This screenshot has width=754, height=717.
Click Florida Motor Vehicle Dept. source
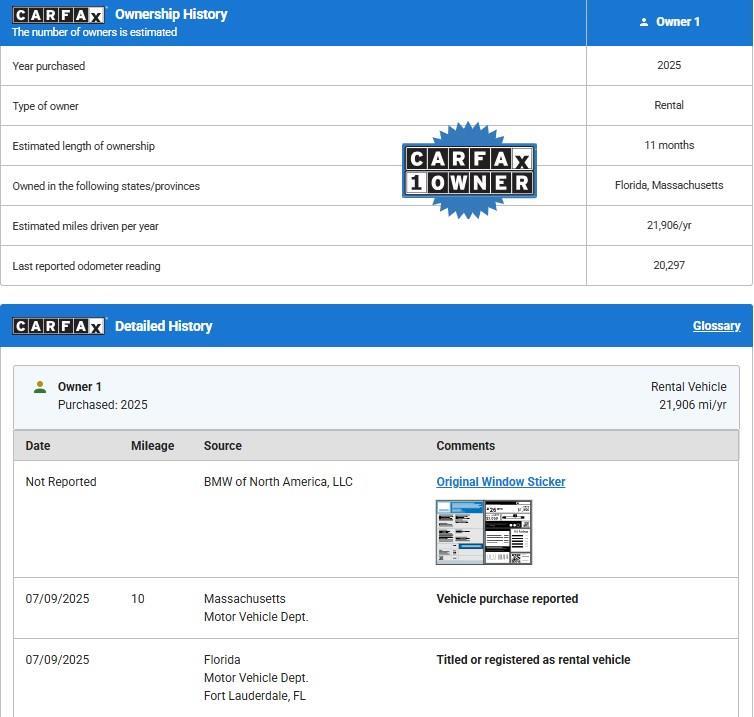point(256,669)
